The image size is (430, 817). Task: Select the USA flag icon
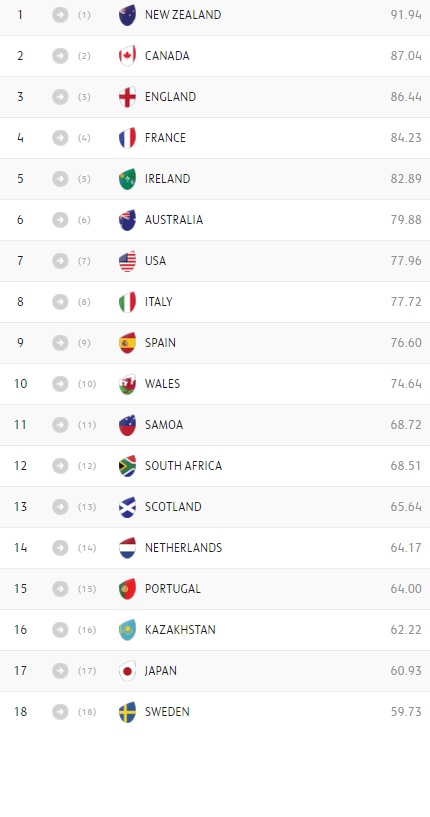tap(127, 261)
